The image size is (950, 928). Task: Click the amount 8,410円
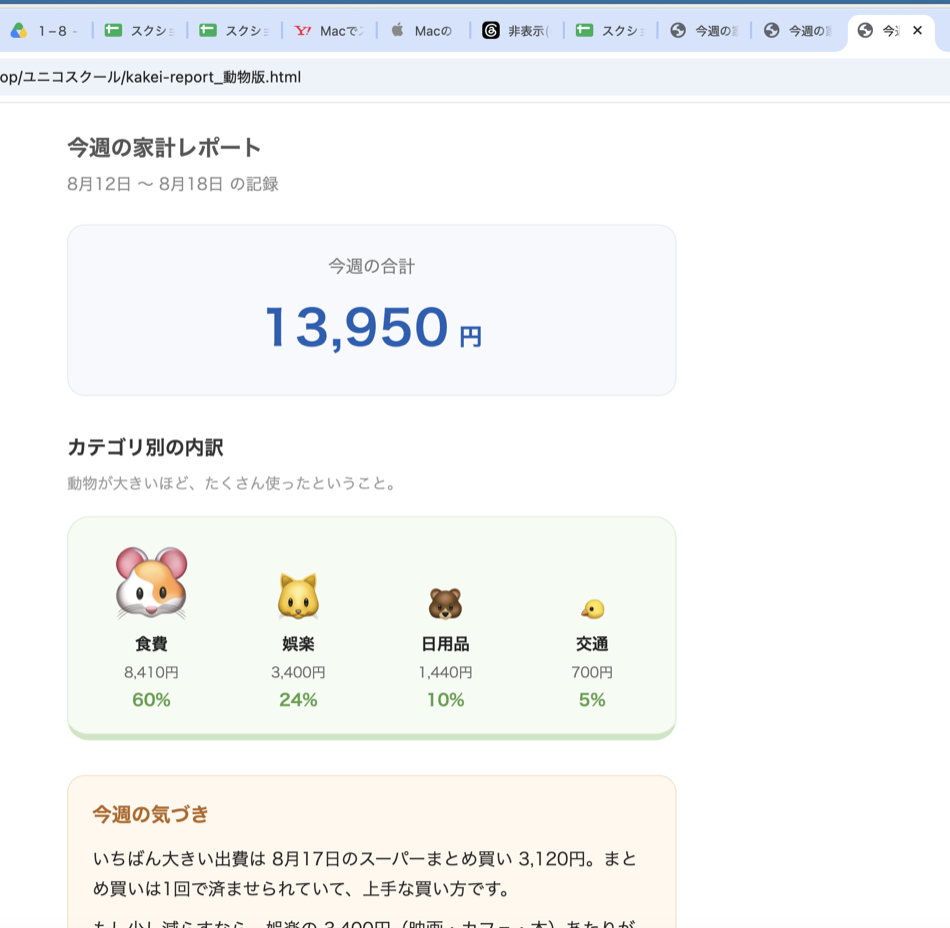tap(151, 672)
